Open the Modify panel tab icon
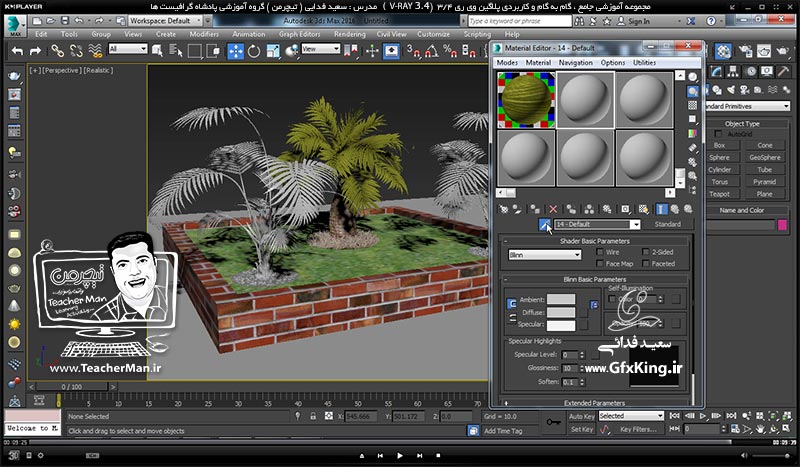Screen dimensions: 800x467 [716, 71]
